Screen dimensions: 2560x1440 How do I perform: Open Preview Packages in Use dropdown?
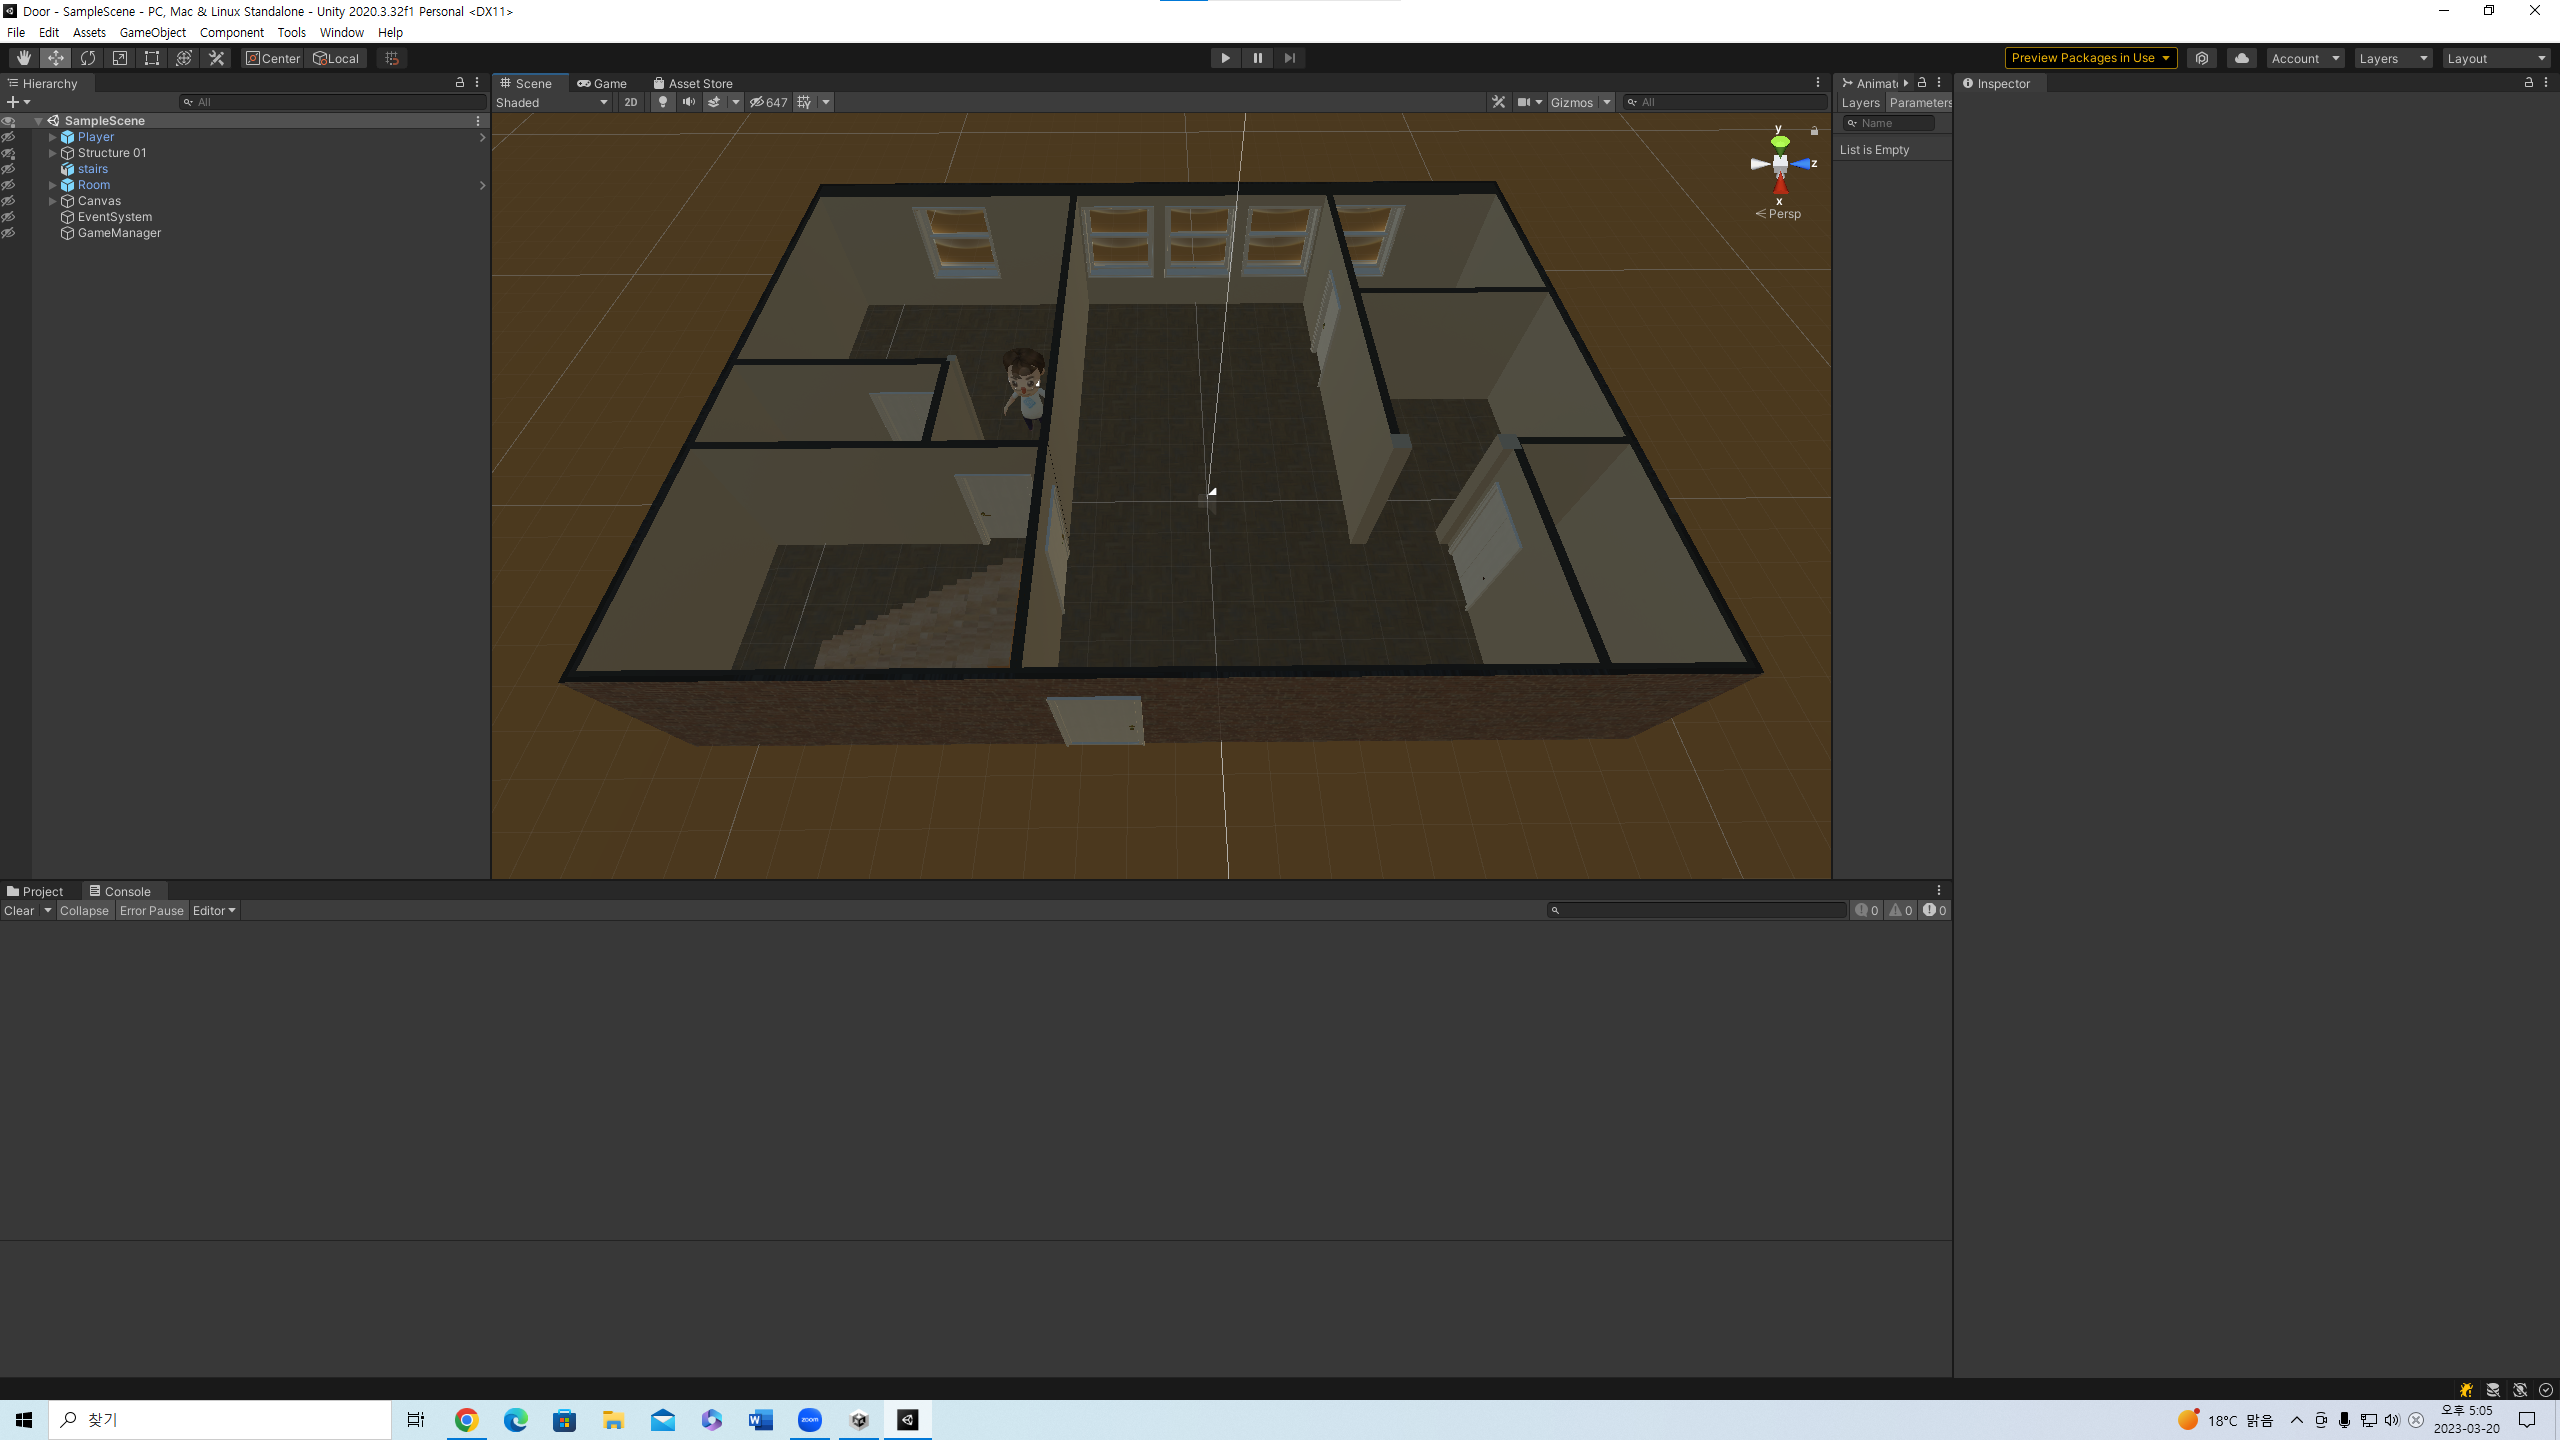[x=2091, y=58]
